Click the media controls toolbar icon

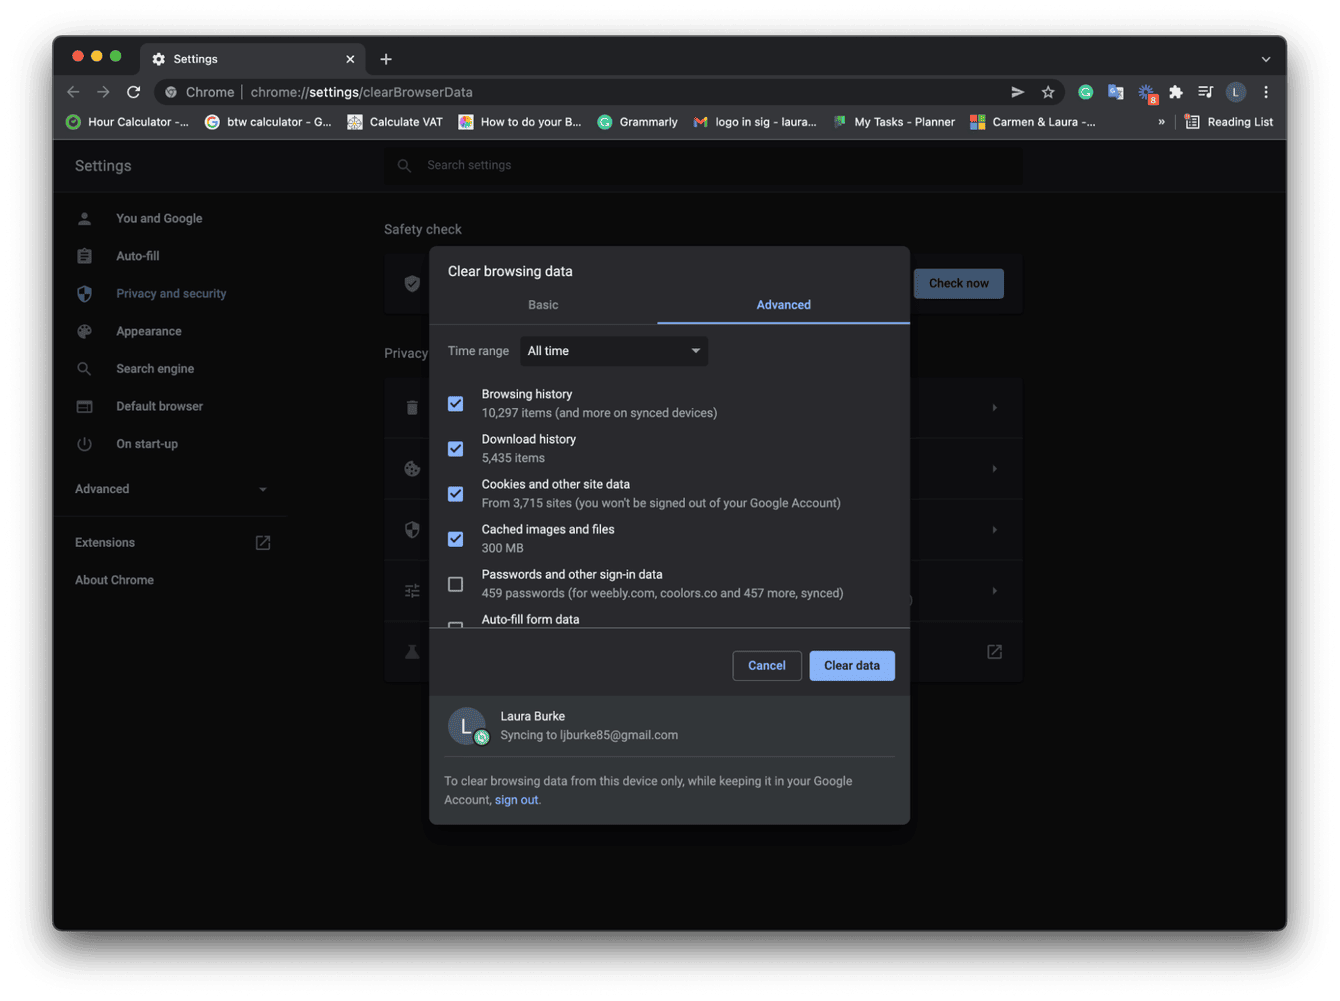pyautogui.click(x=1204, y=91)
